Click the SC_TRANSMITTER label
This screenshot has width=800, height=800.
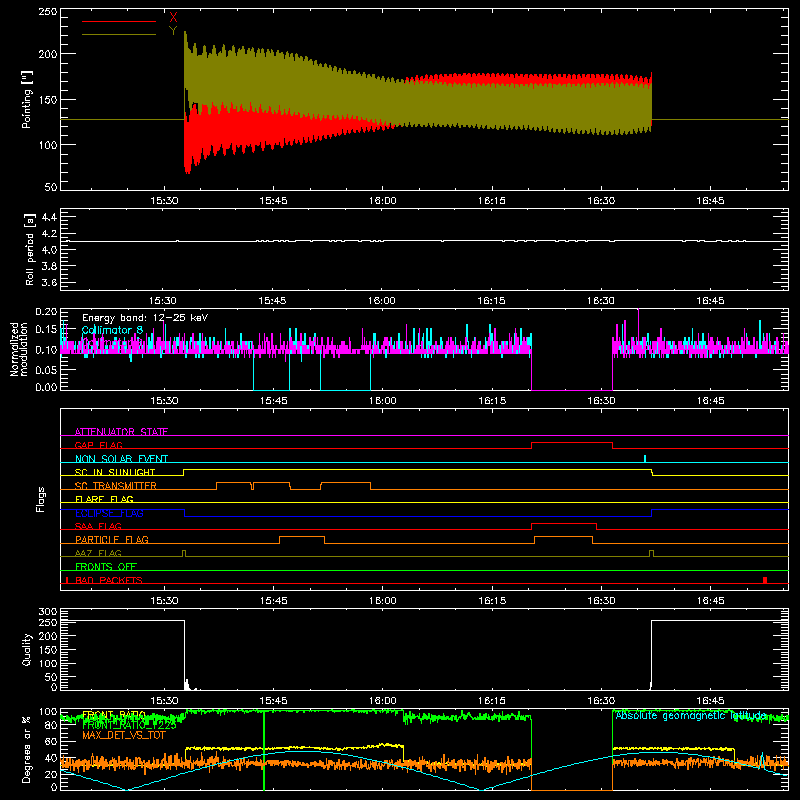116,486
